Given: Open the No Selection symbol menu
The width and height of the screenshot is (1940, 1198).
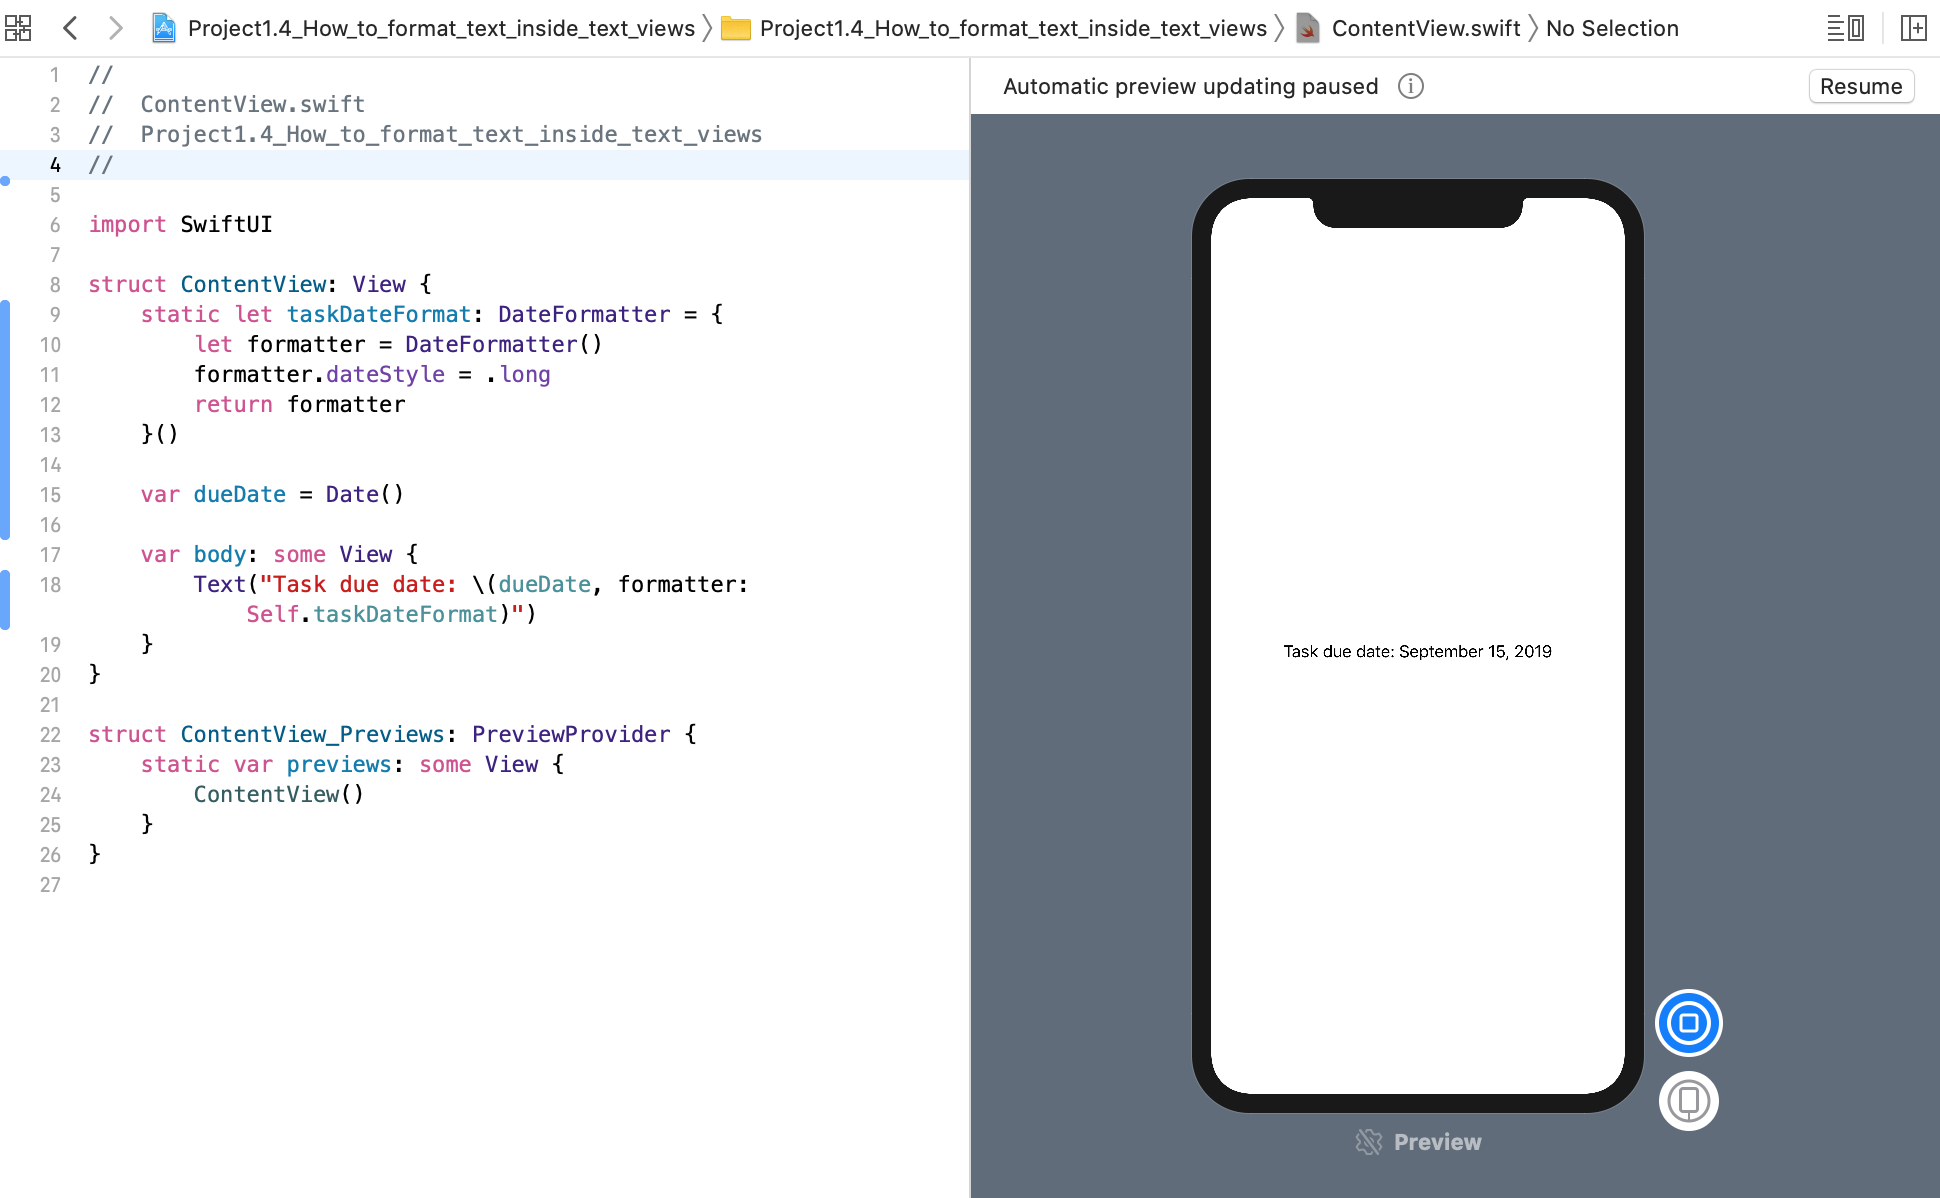Looking at the screenshot, I should tap(1612, 28).
